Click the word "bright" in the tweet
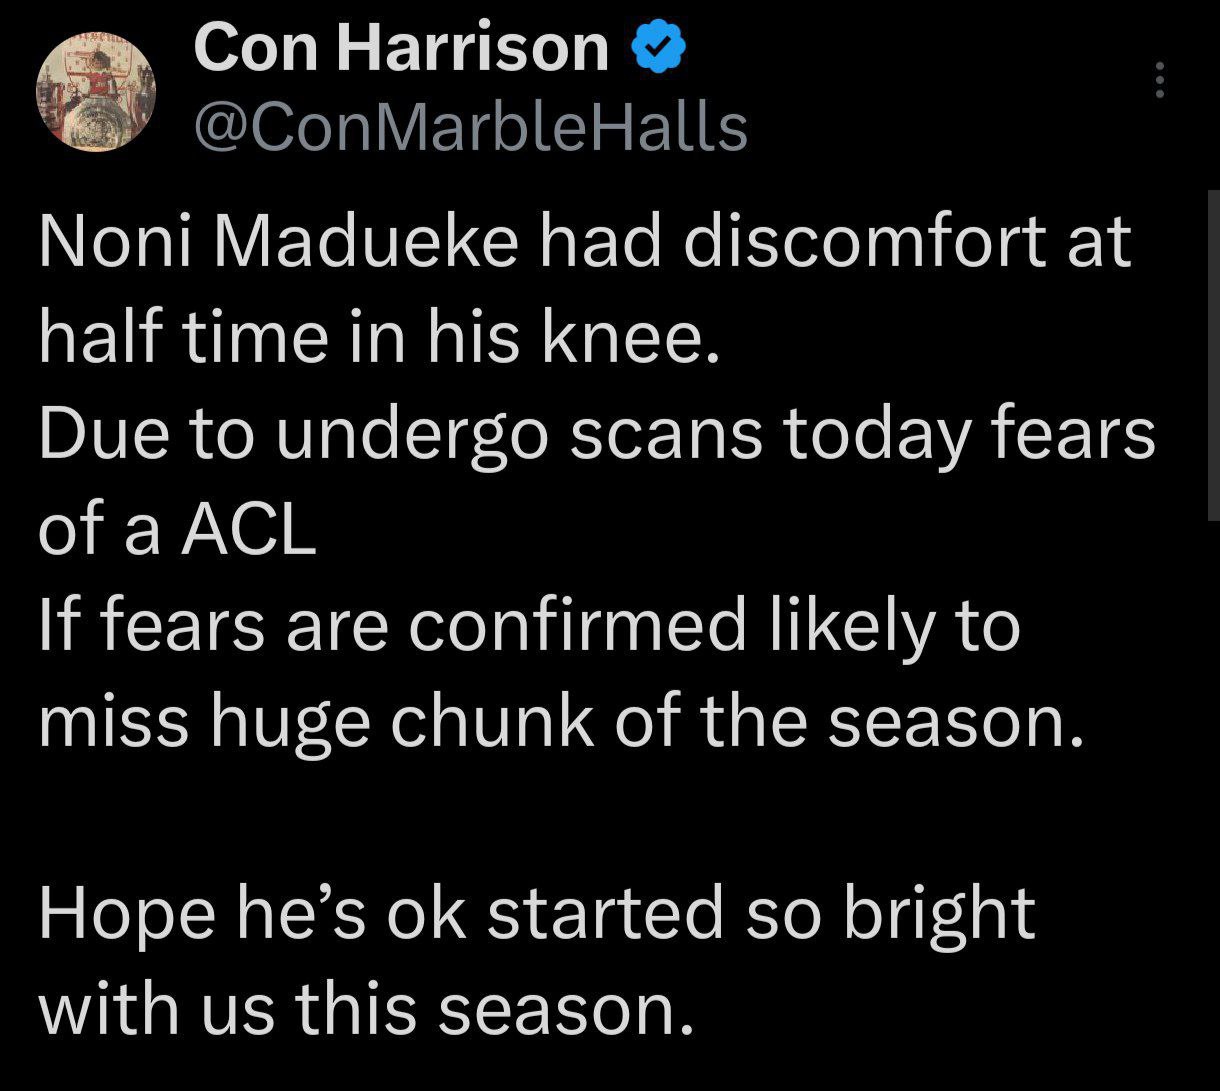The width and height of the screenshot is (1220, 1091). pos(939,915)
